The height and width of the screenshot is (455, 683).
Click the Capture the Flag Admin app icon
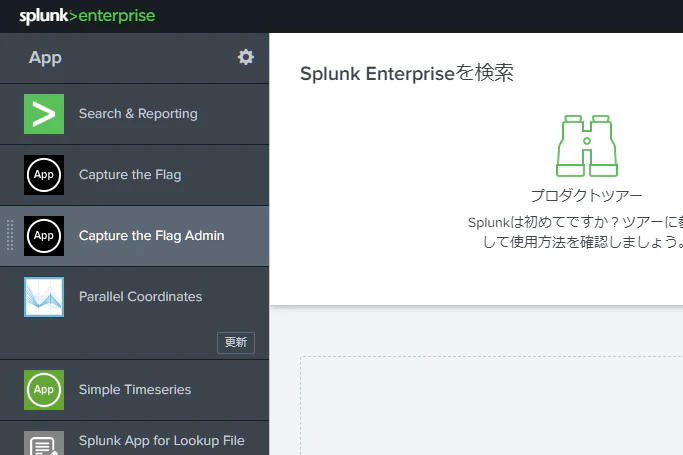pos(44,236)
